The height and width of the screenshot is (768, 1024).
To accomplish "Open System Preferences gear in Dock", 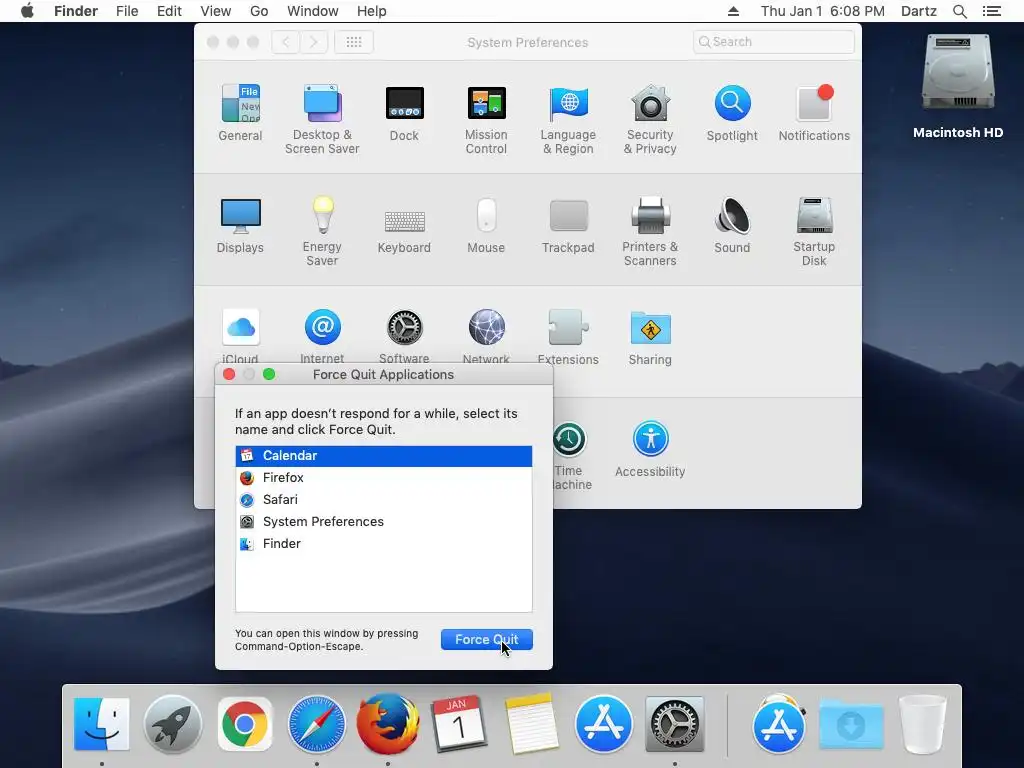I will [x=675, y=724].
